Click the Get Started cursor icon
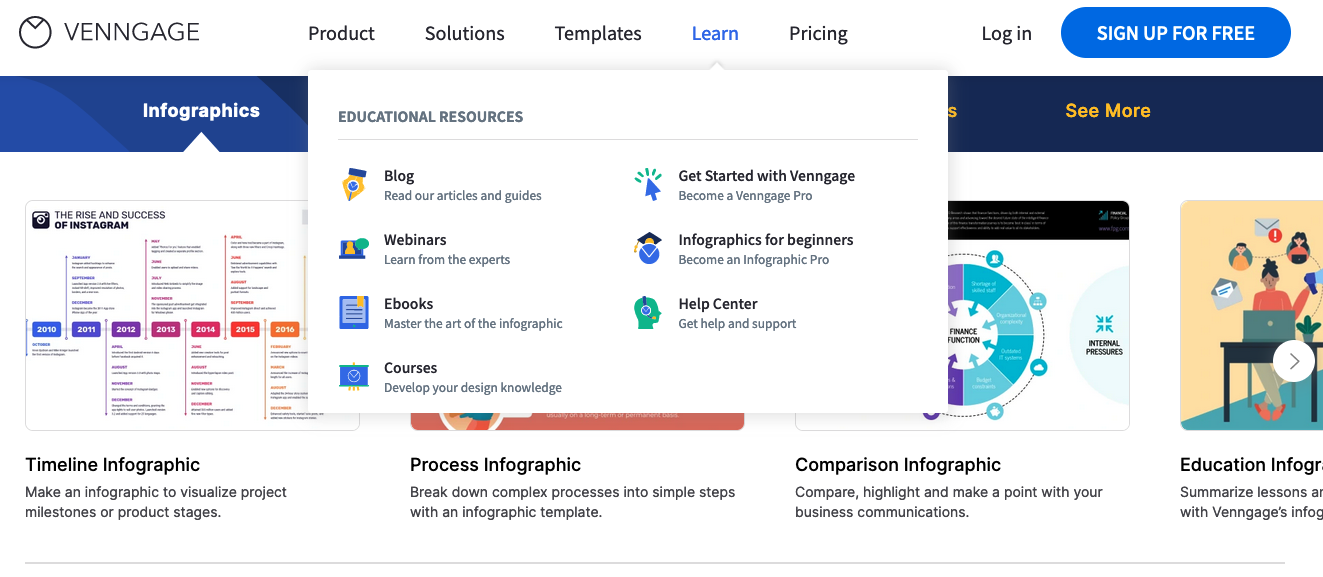1323x577 pixels. coord(648,185)
